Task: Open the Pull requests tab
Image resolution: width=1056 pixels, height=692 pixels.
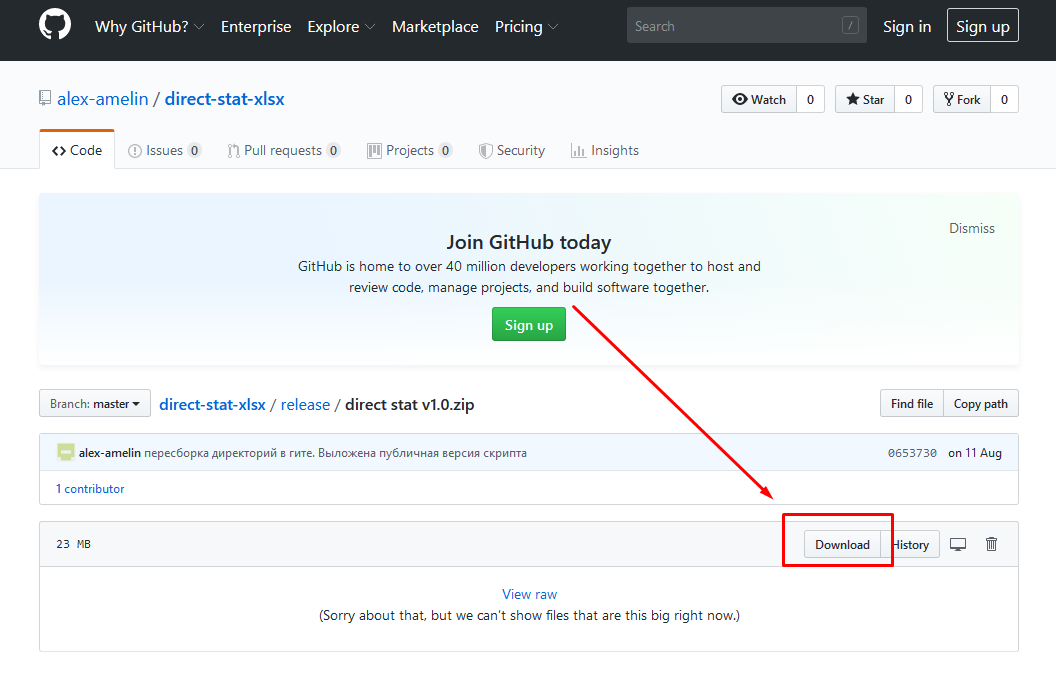Action: (283, 150)
